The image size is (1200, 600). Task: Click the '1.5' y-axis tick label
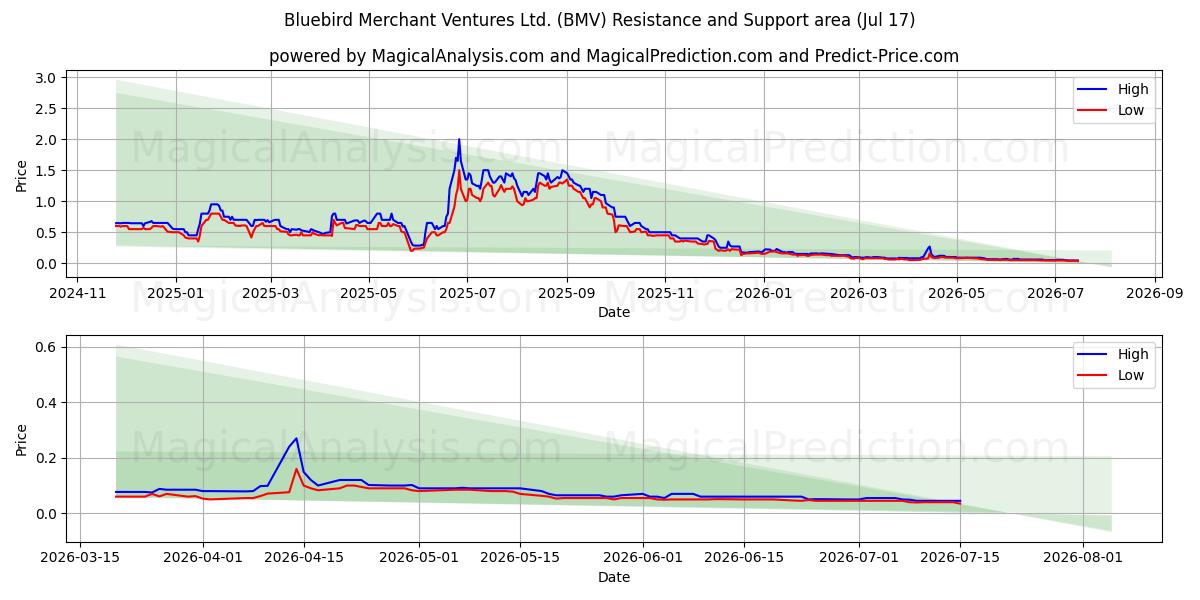(45, 171)
